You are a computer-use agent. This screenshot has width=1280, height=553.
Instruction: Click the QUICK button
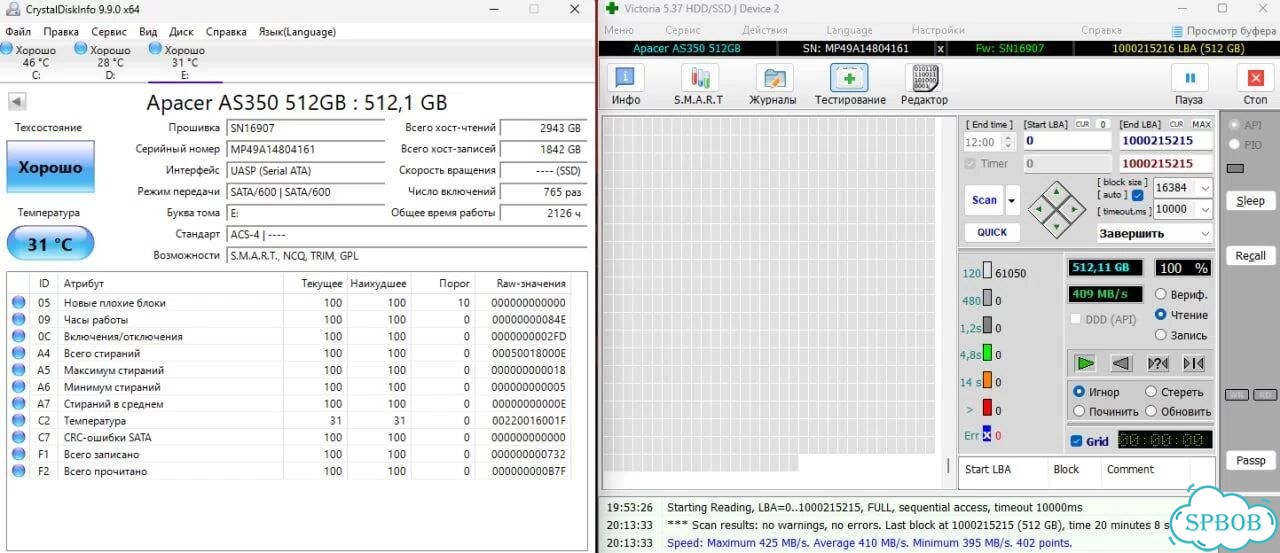pos(992,232)
